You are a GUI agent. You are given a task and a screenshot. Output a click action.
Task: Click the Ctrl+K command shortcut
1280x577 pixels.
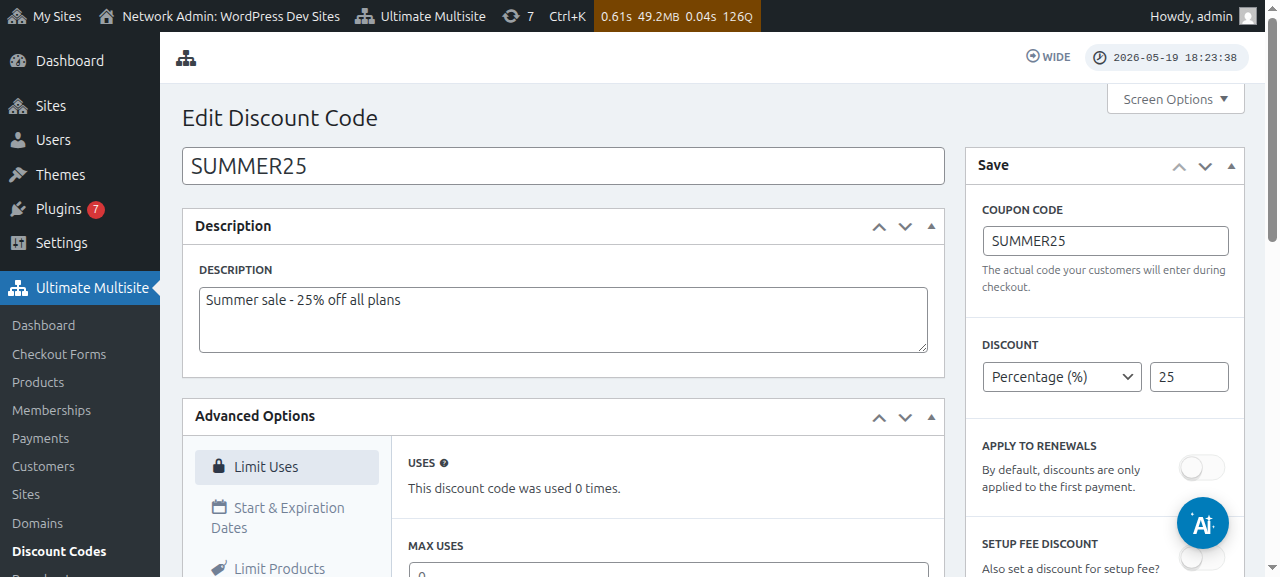(568, 16)
